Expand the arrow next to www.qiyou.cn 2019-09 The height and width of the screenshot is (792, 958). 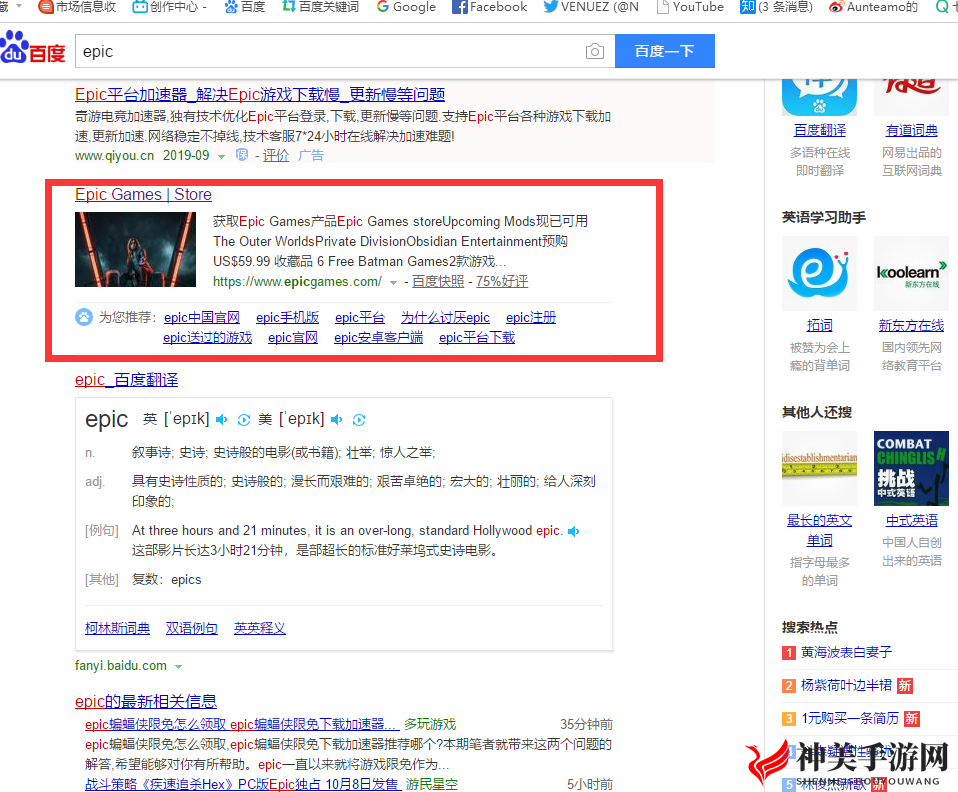click(x=221, y=156)
